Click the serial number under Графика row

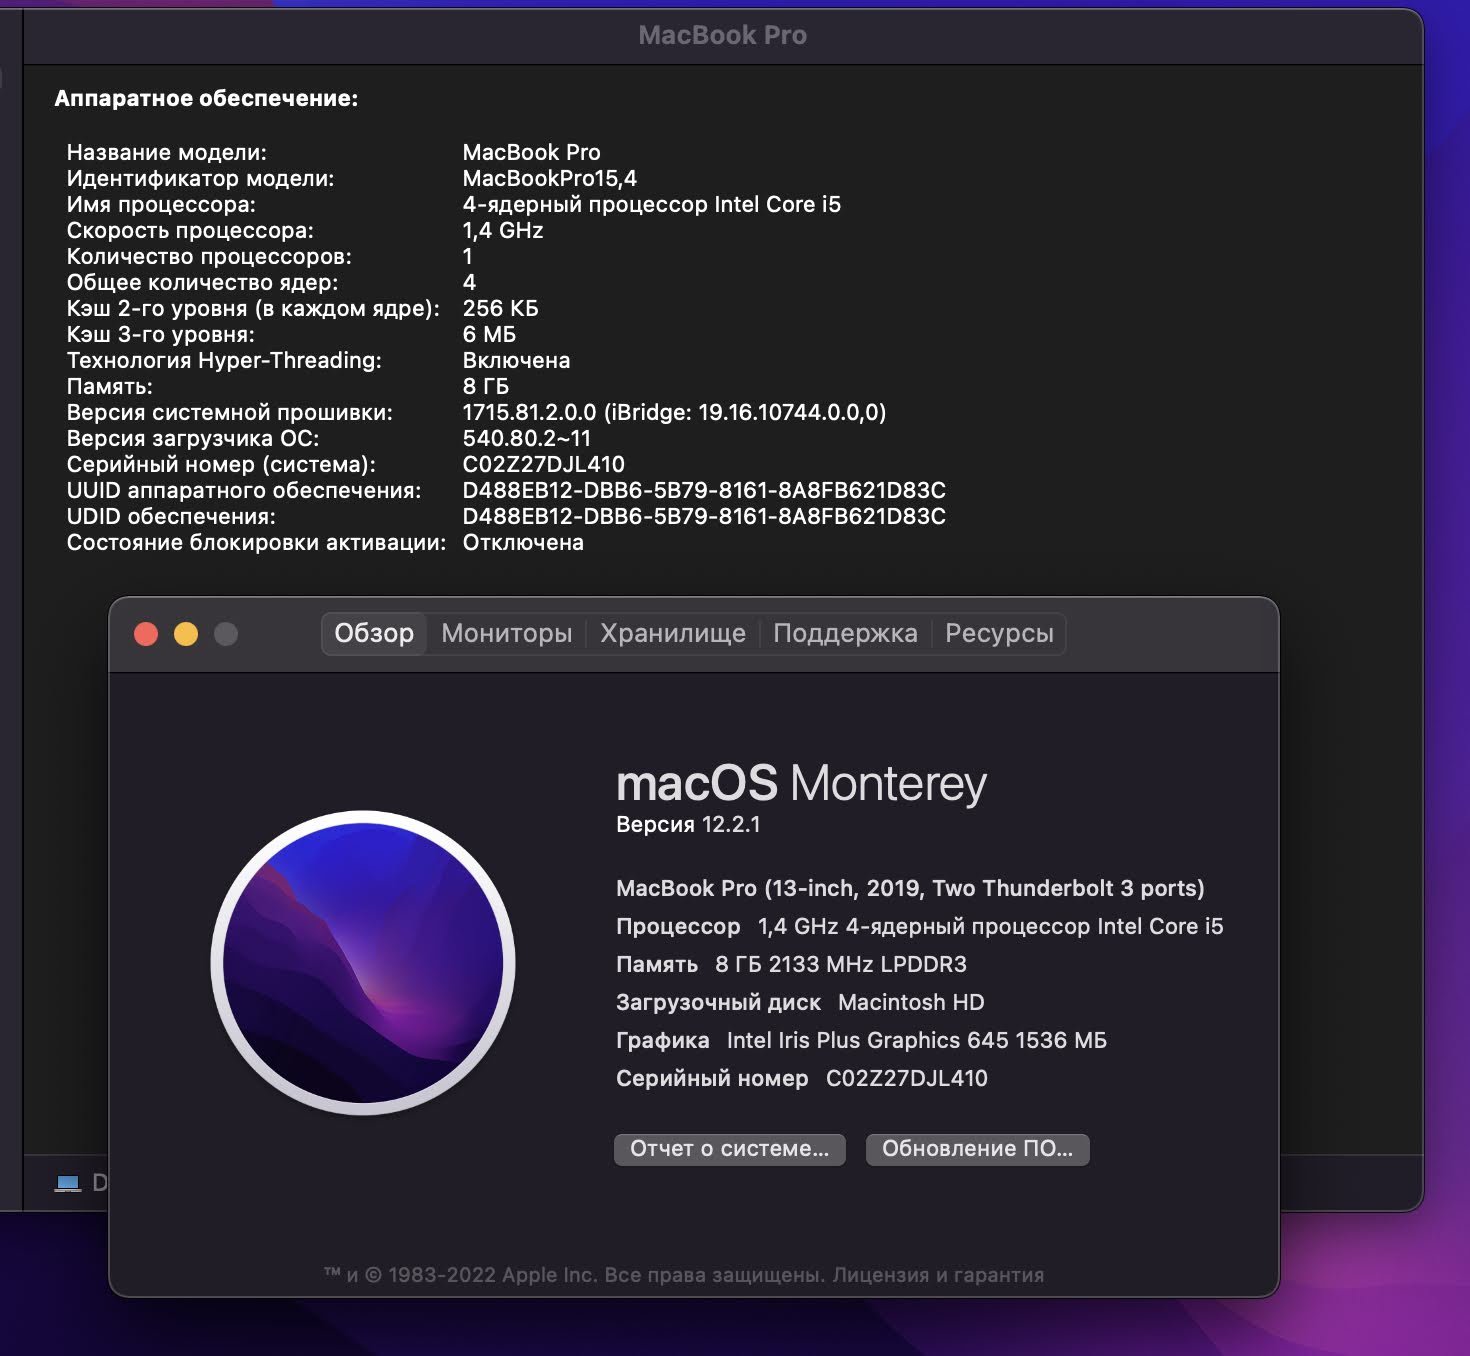click(906, 1078)
